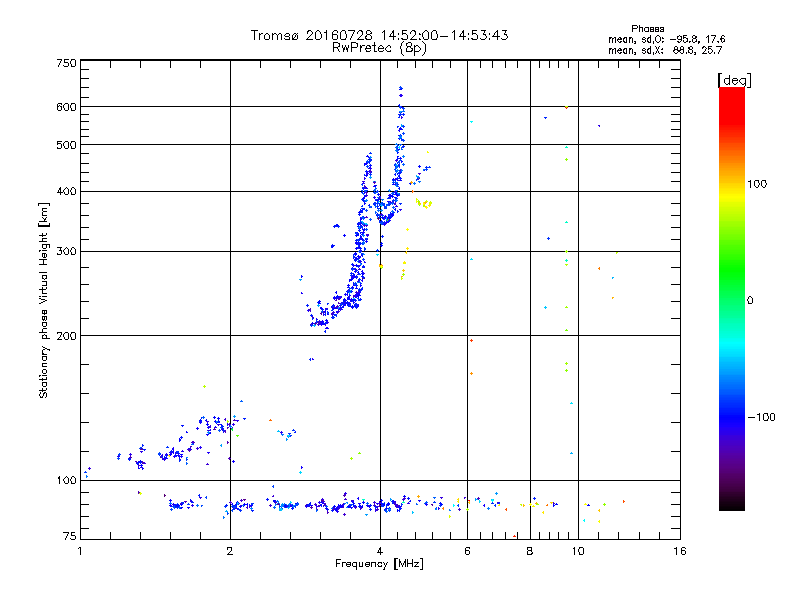Click the x-axis label "8"

pos(530,551)
